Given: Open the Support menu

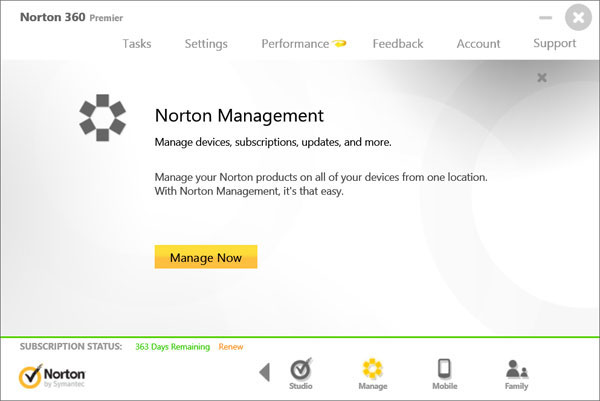Looking at the screenshot, I should [554, 44].
